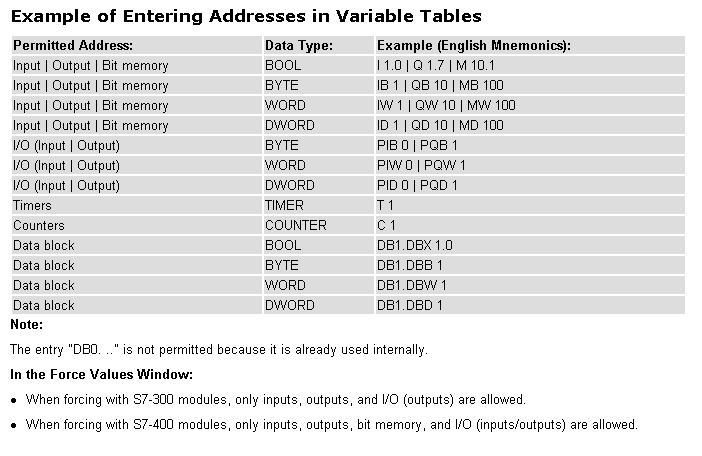Screen dimensions: 702x456
Task: Click the "Timers" address cell
Action: (x=33, y=205)
